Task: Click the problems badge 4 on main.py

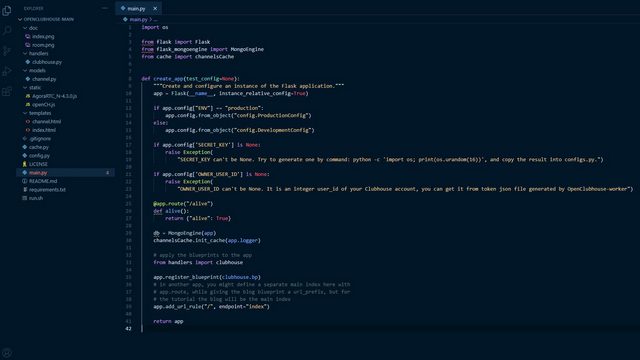Action: [x=107, y=173]
